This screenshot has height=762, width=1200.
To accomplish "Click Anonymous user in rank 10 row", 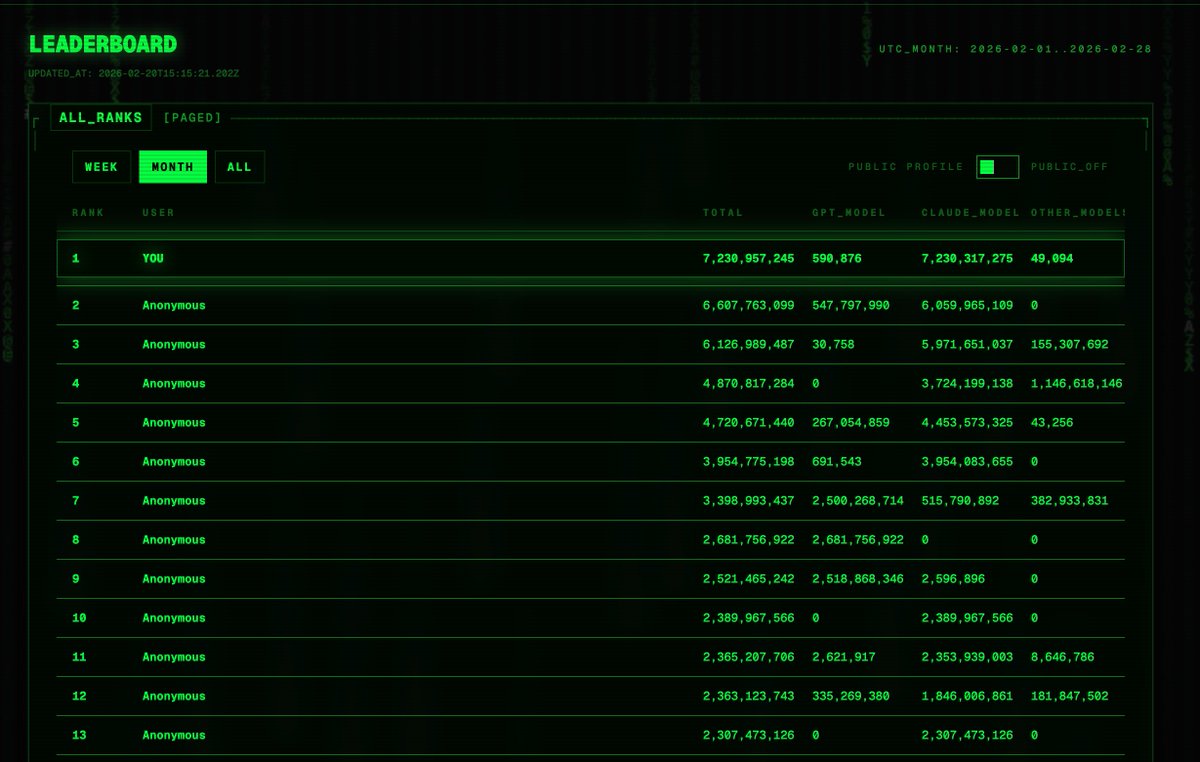I will (x=174, y=617).
